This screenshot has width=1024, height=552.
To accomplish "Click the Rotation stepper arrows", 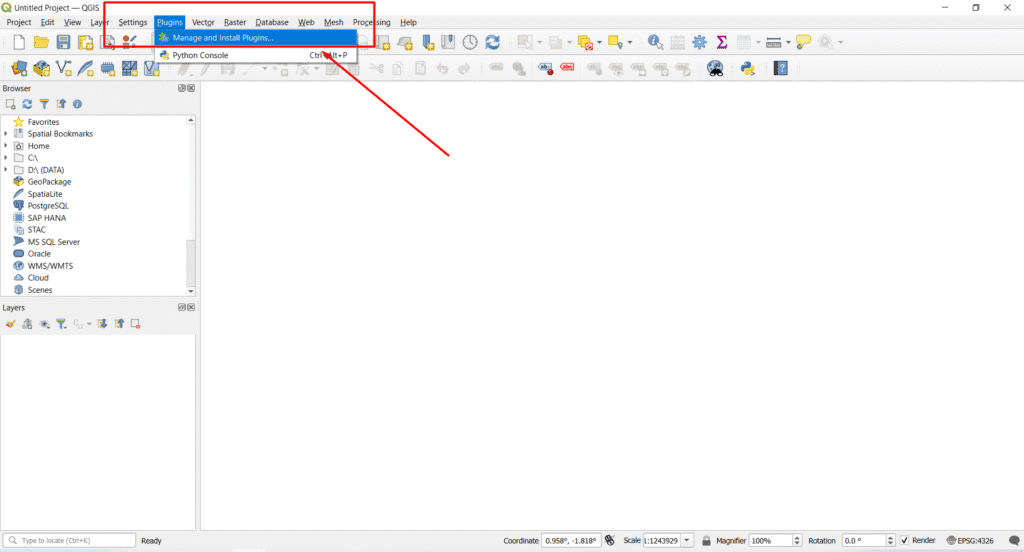I will point(890,540).
